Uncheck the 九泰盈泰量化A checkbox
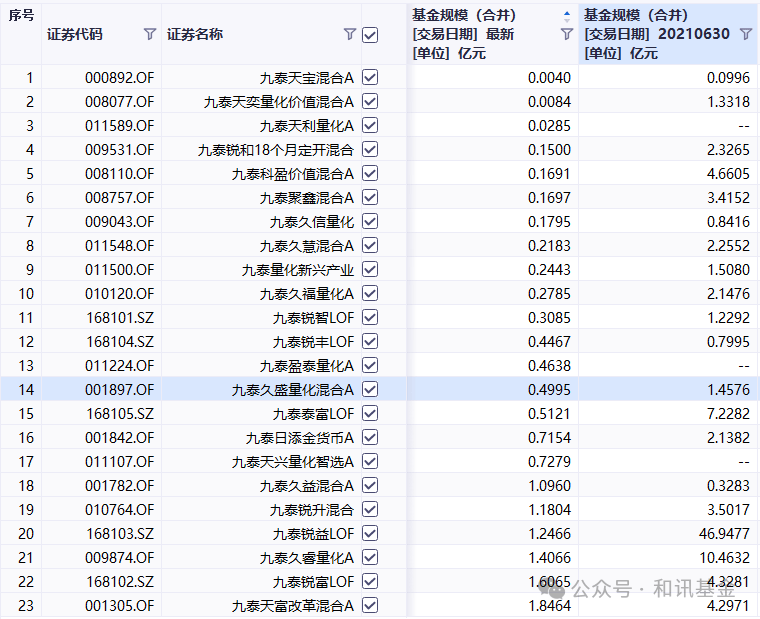 pos(370,365)
